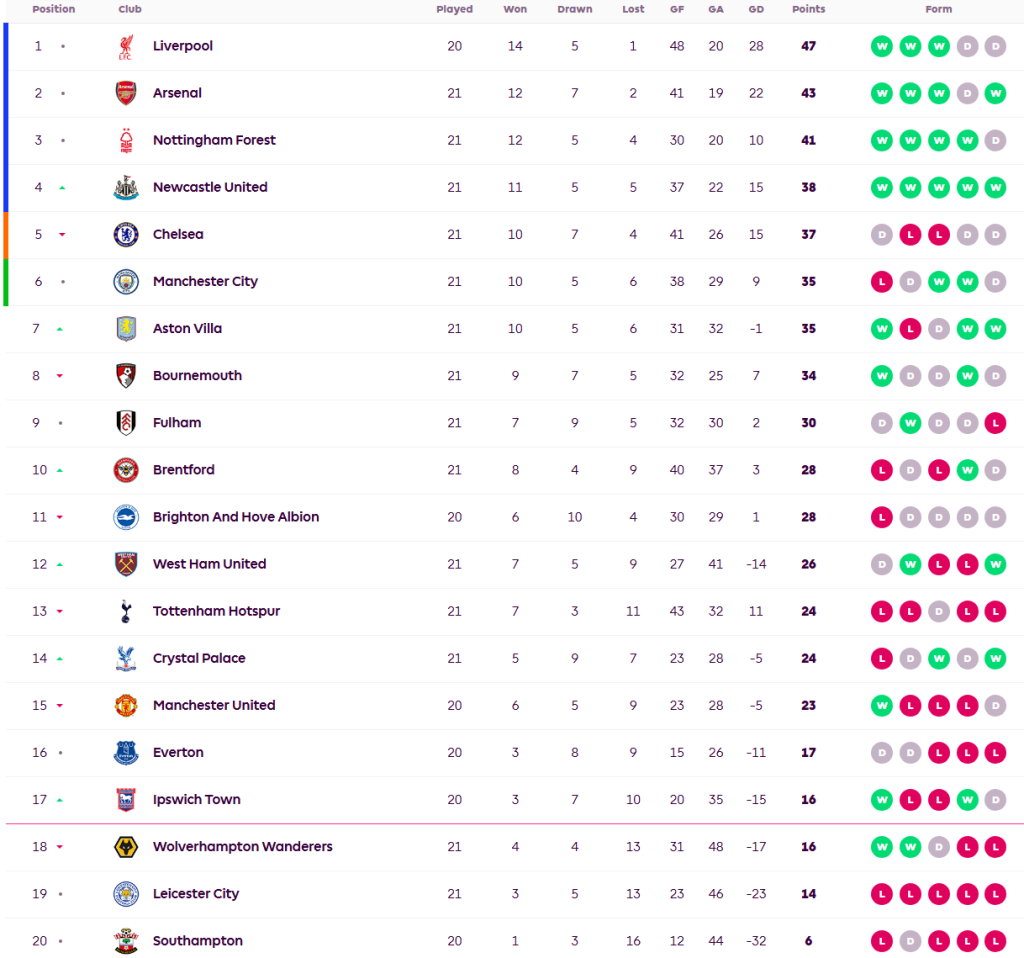Click the Everton club crest icon
The height and width of the screenshot is (958, 1024).
click(125, 752)
